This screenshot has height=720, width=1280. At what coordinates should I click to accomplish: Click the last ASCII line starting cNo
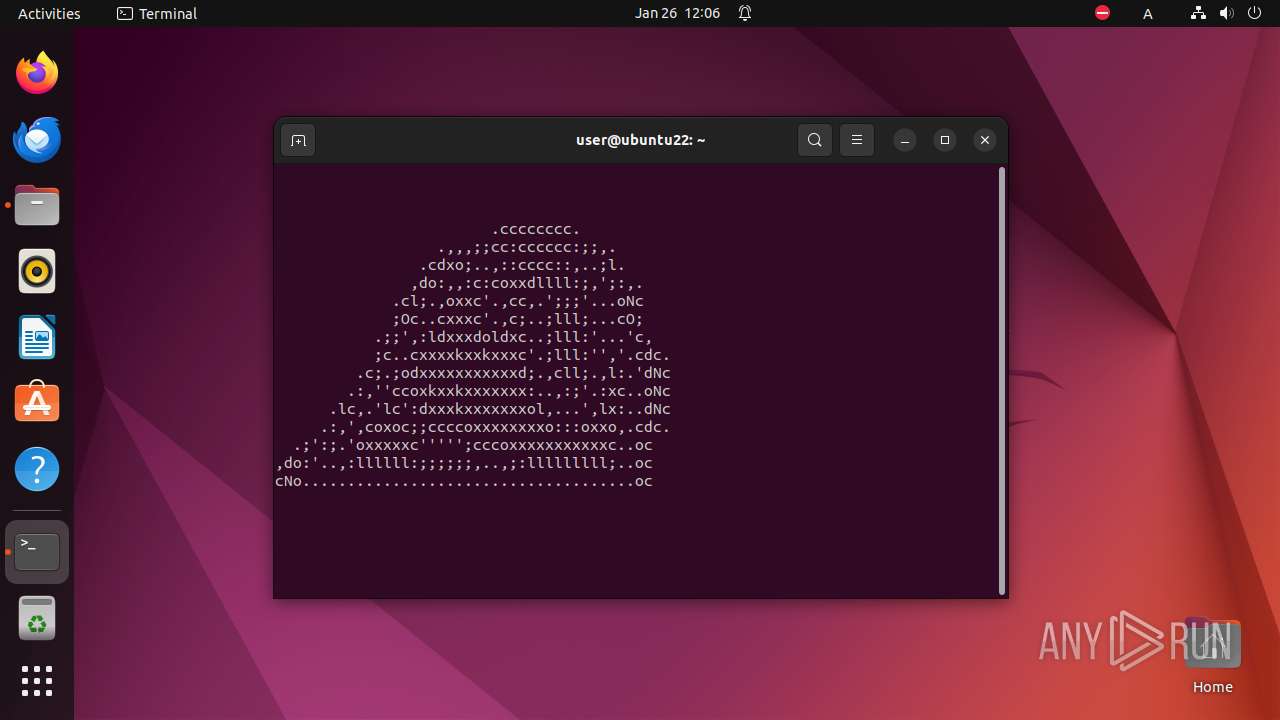coord(464,481)
